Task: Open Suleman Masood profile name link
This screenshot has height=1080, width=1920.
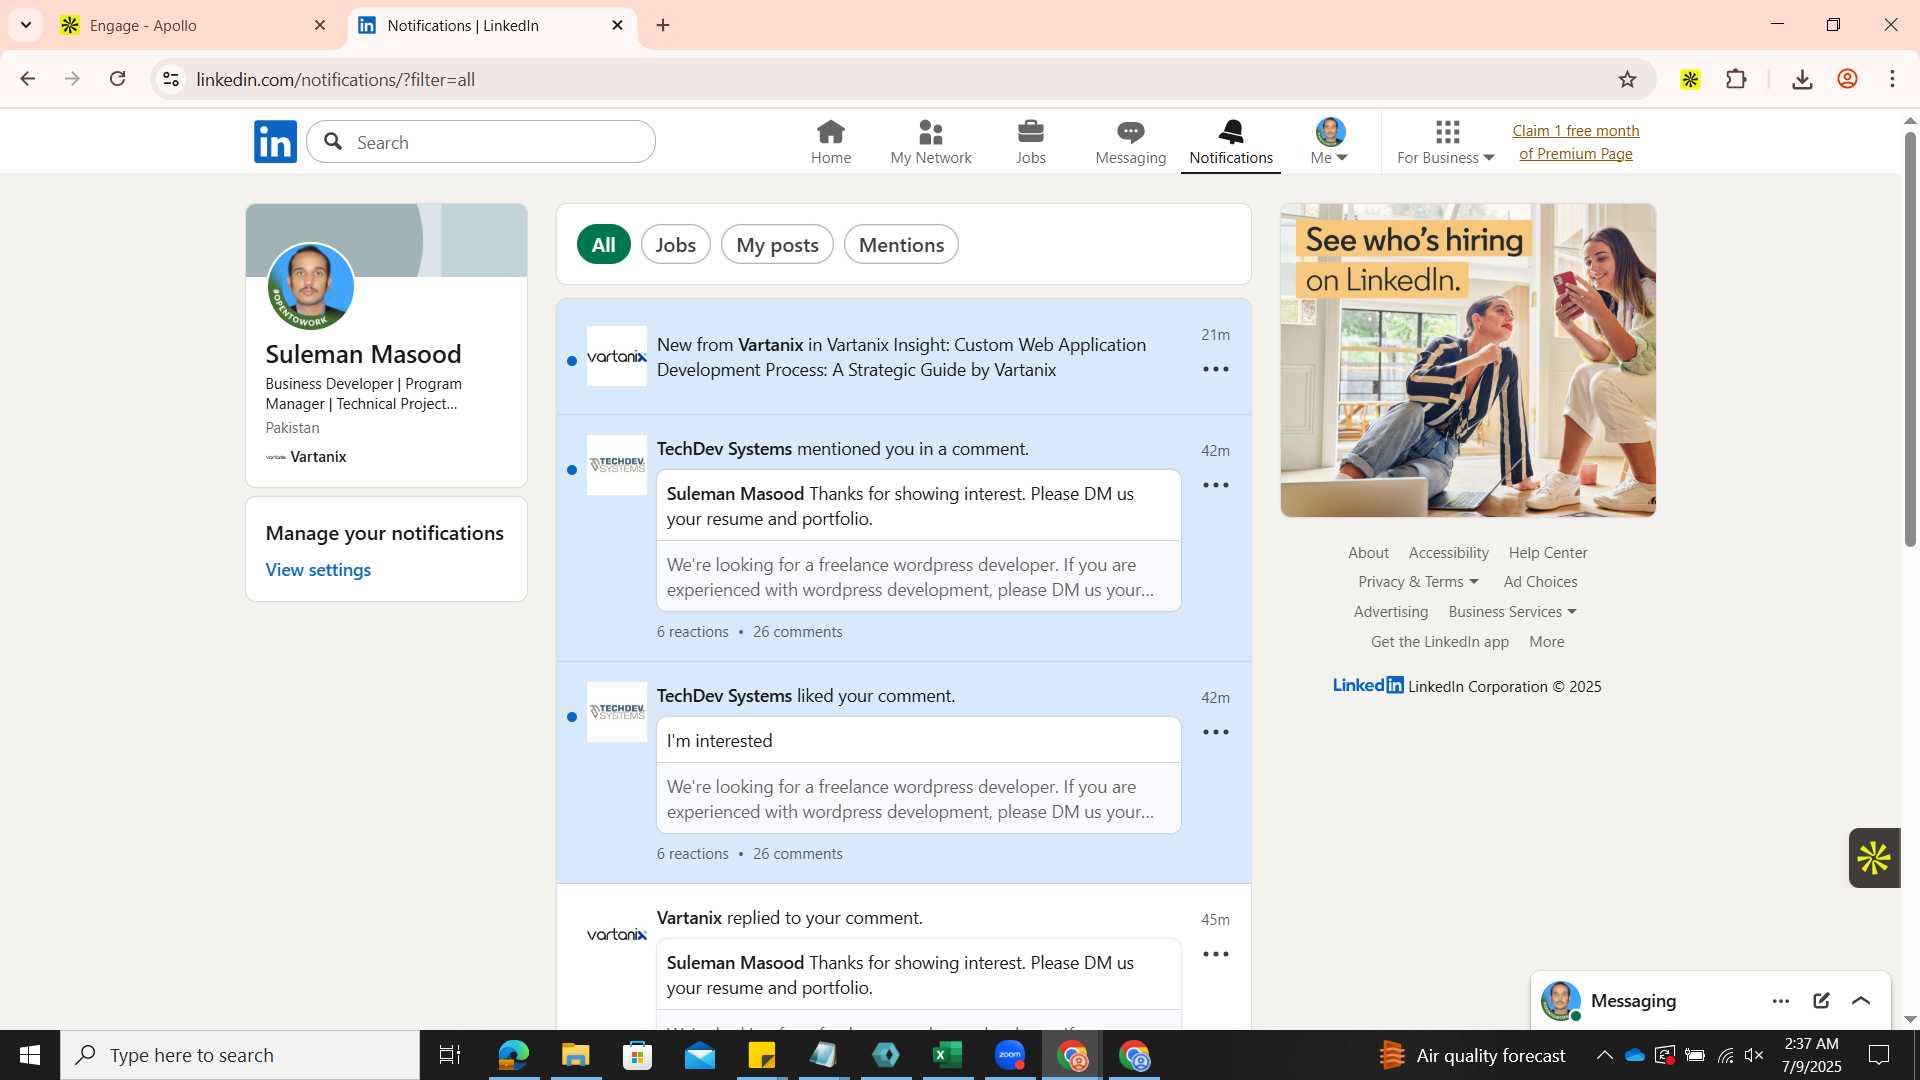Action: (x=363, y=354)
